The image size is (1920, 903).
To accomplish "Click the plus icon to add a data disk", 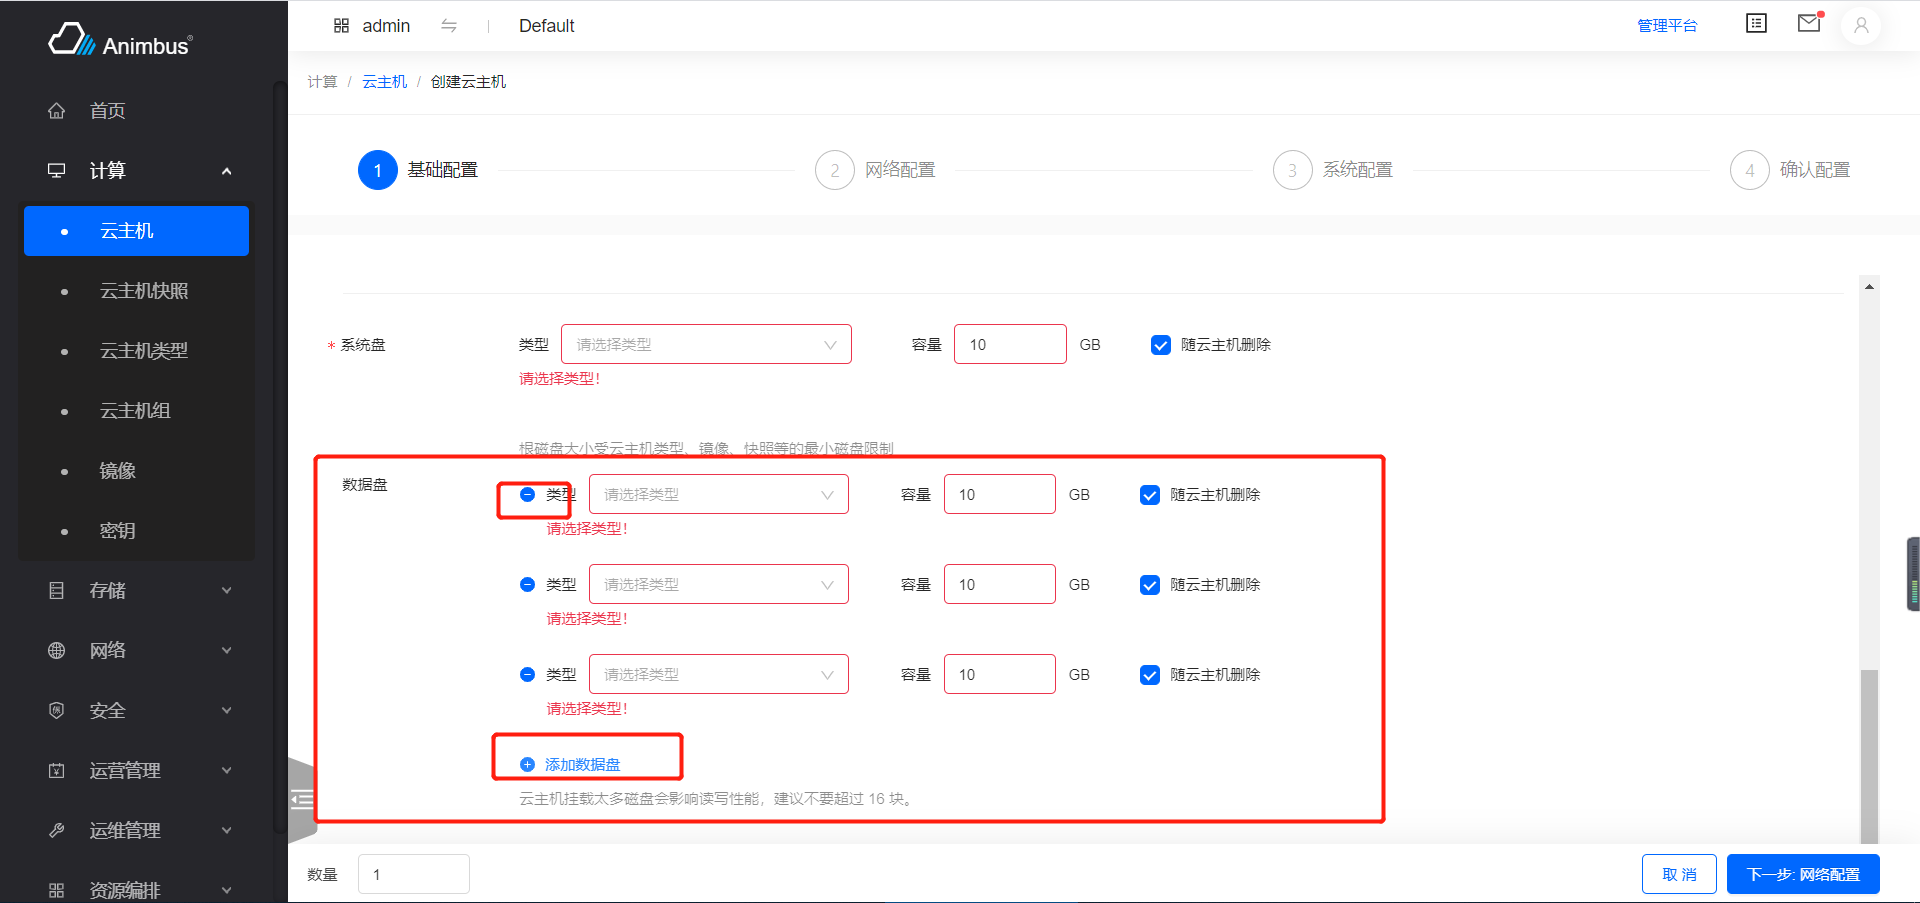I will pos(527,763).
